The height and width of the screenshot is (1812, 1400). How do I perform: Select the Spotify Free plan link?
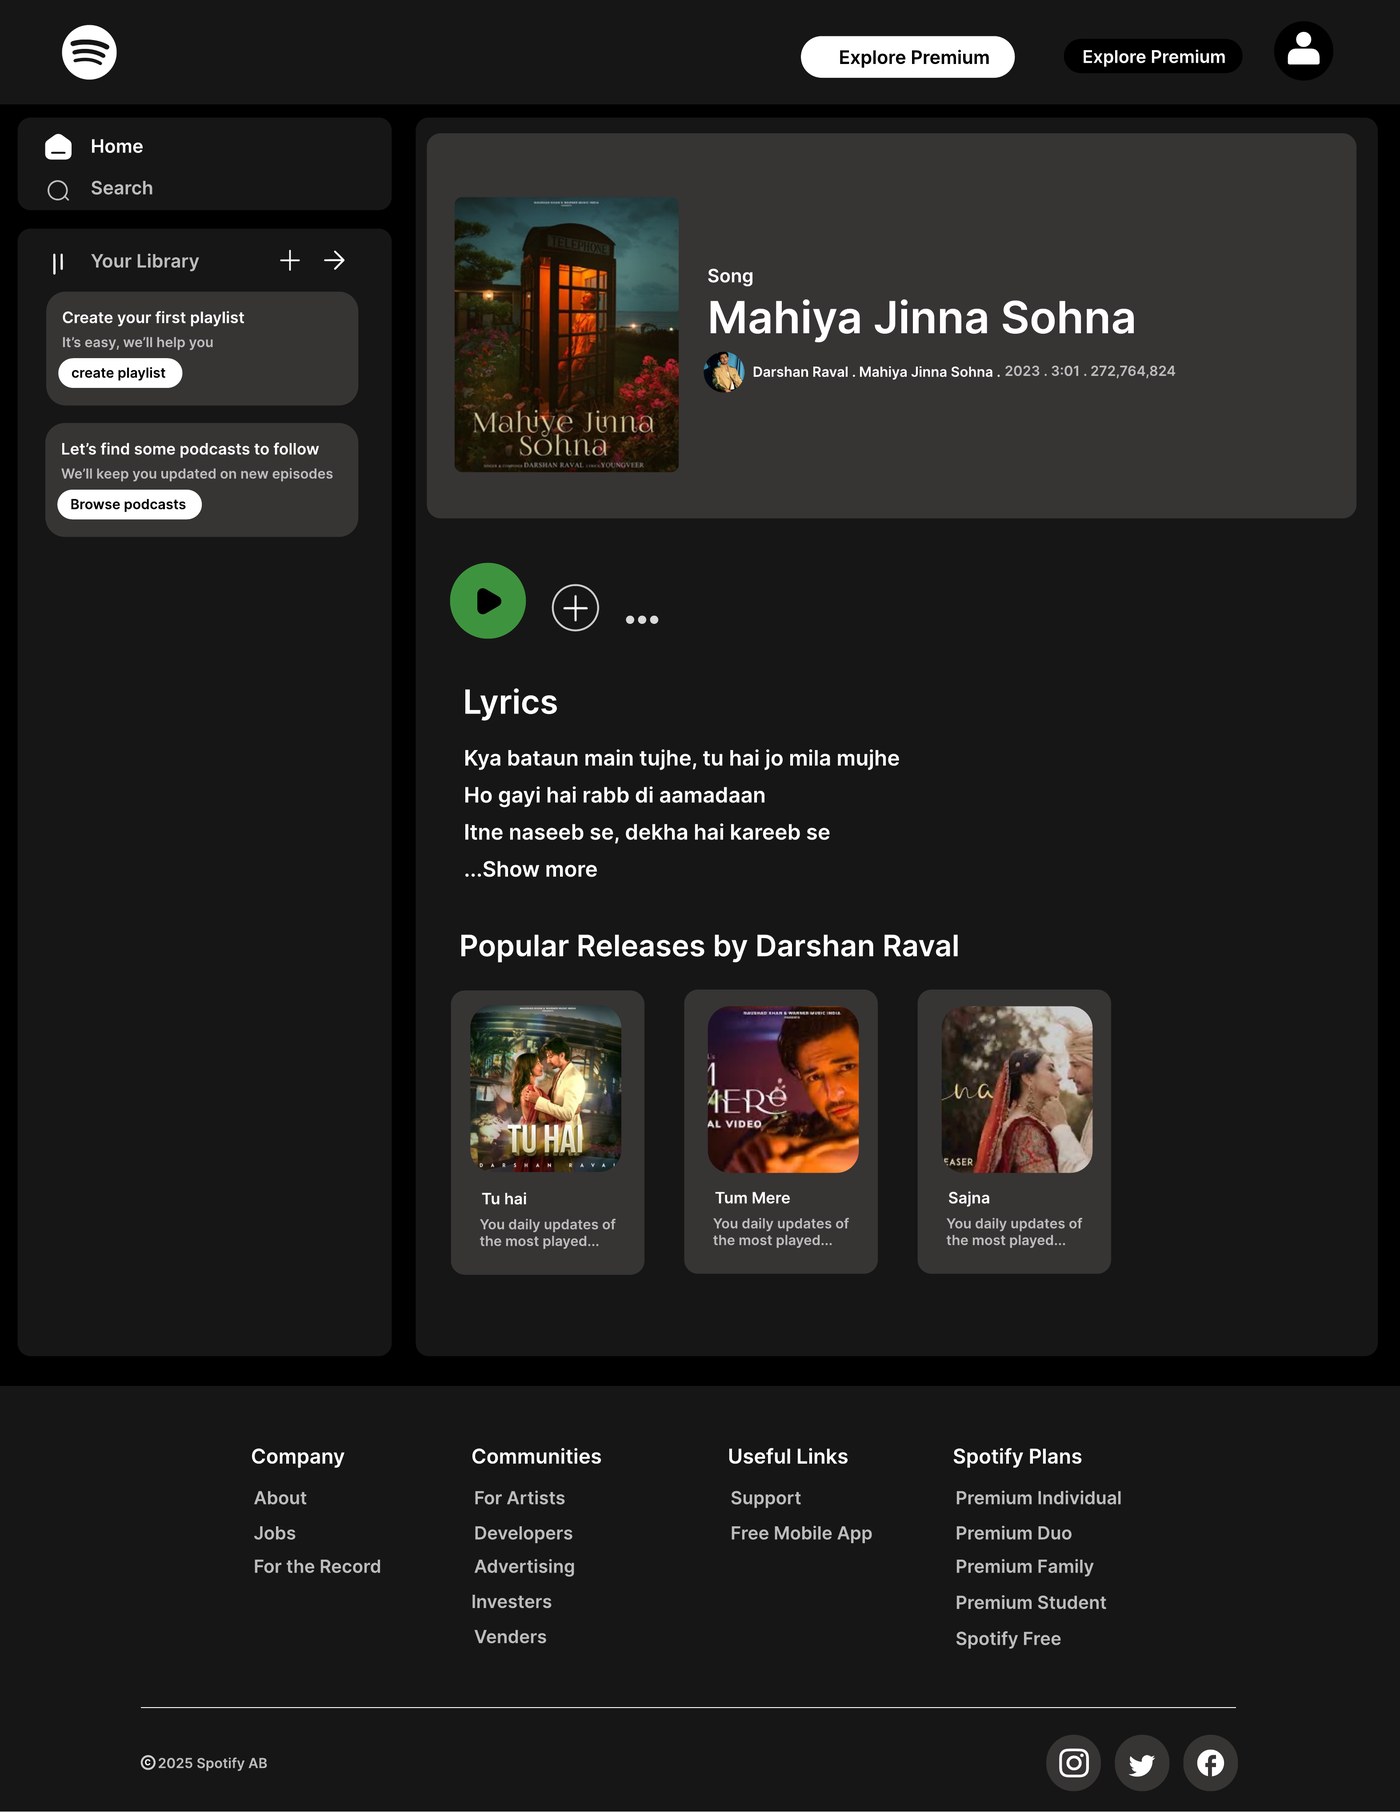click(x=1008, y=1639)
